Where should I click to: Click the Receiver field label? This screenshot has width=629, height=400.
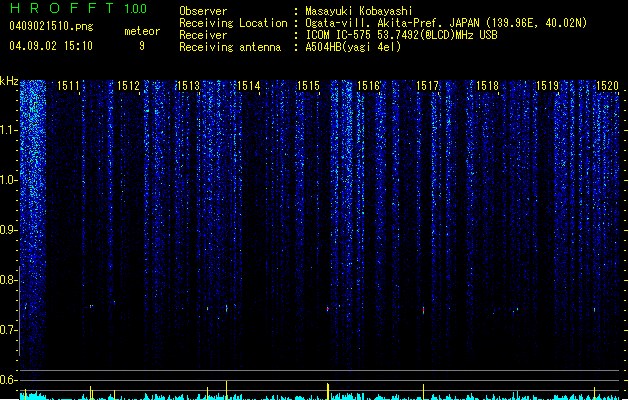203,35
